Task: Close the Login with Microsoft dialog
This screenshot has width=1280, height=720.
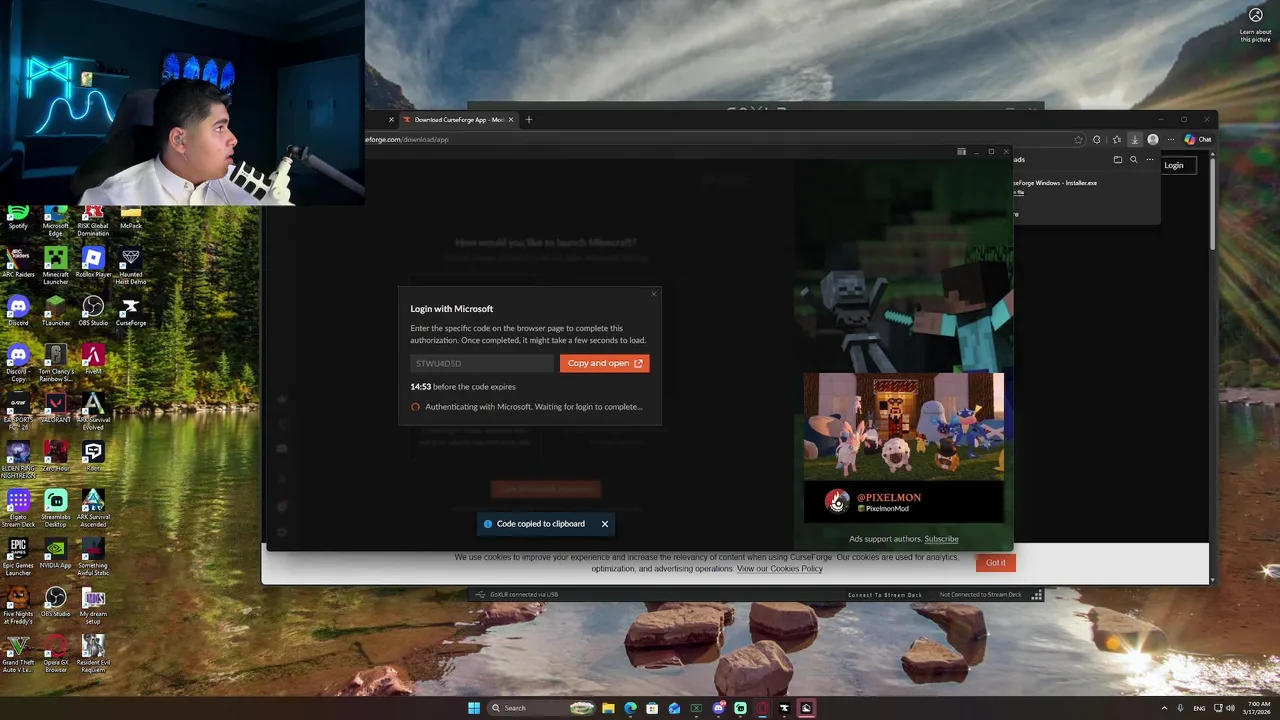Action: pos(654,294)
